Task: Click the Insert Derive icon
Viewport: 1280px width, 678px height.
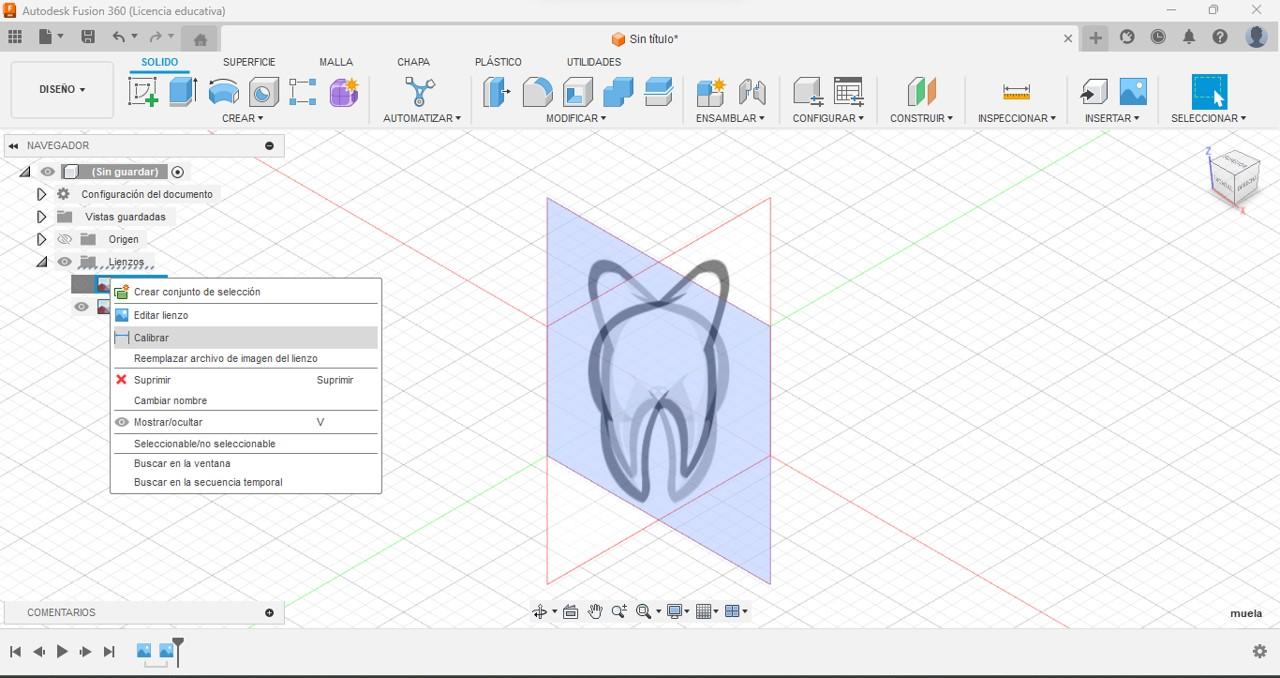Action: 1093,92
